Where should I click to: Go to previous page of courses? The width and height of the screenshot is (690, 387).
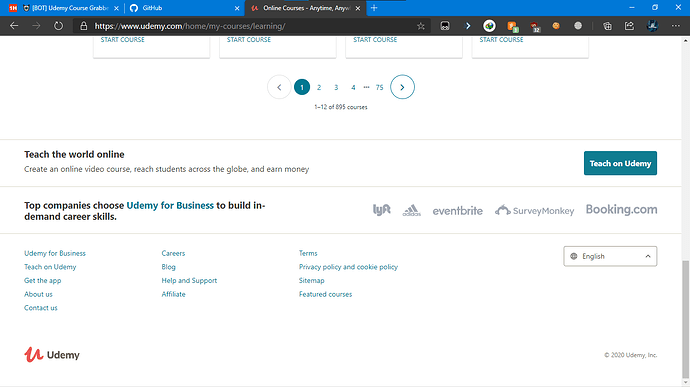[x=279, y=87]
